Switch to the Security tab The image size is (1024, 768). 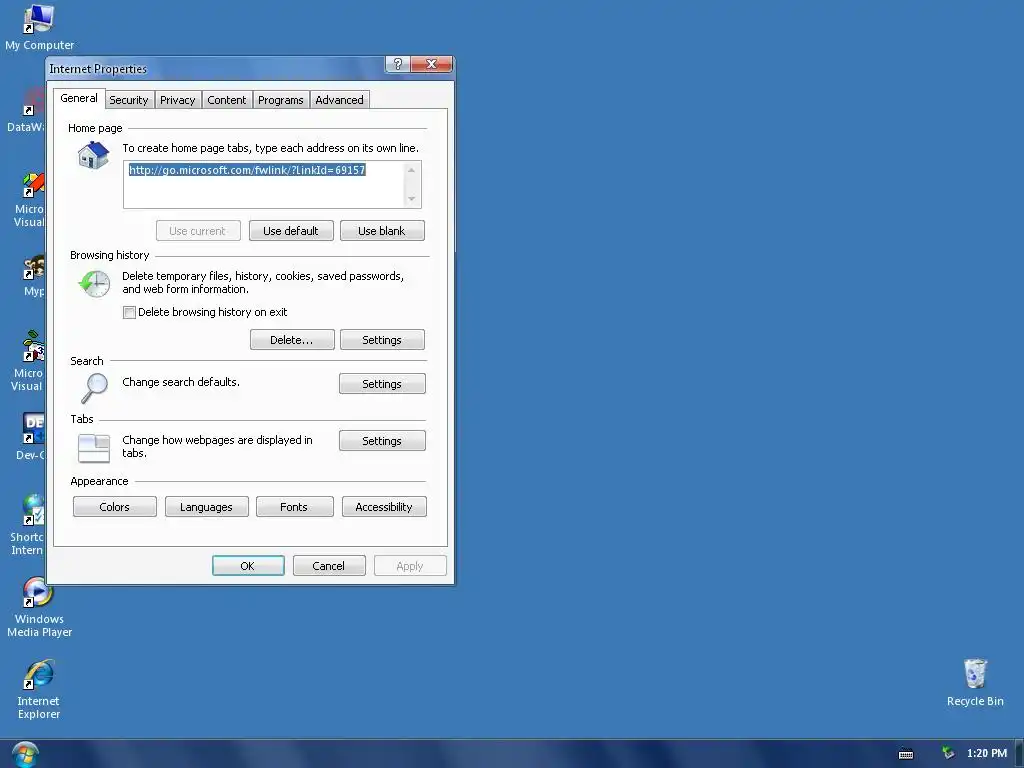[129, 100]
